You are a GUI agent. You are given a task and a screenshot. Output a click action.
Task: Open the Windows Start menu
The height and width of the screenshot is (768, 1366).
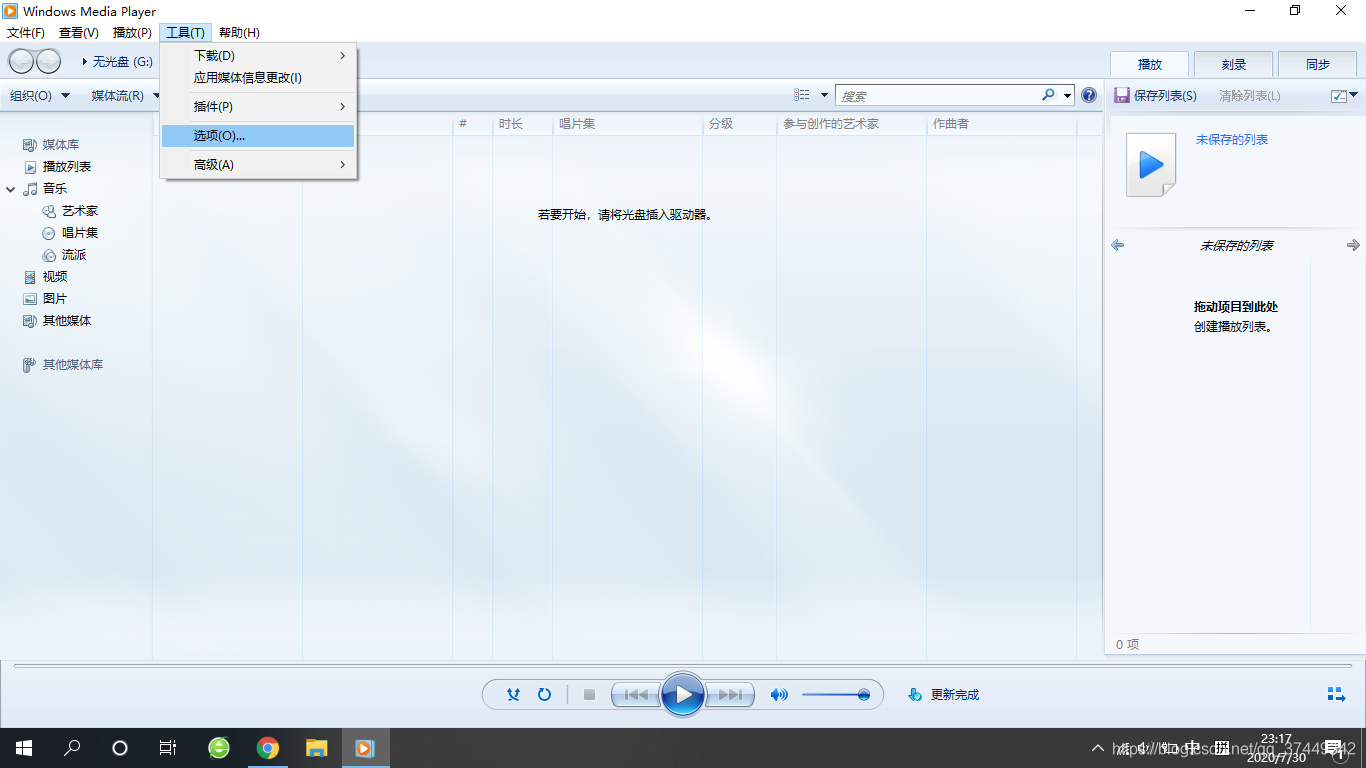[x=24, y=748]
